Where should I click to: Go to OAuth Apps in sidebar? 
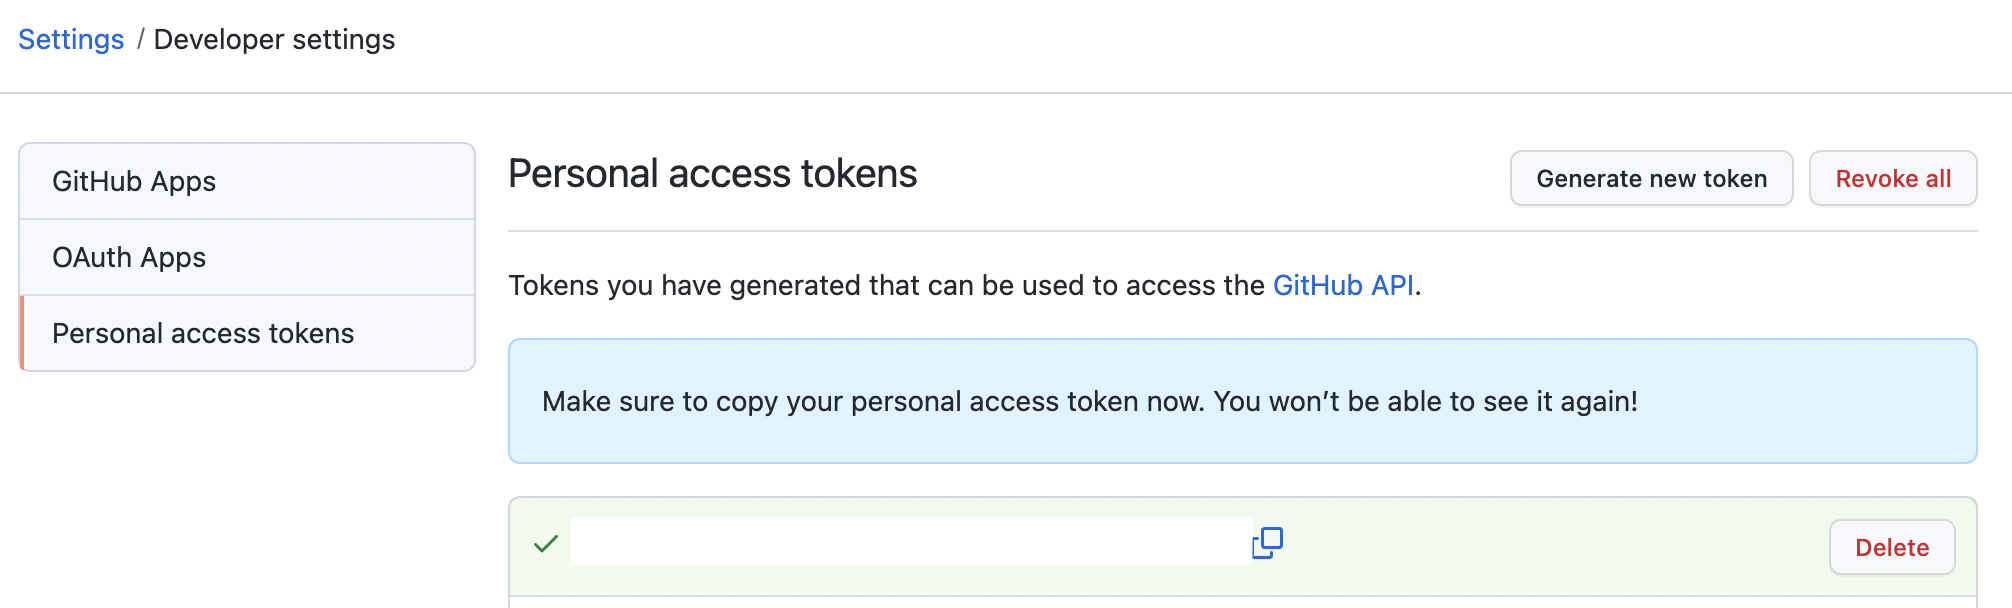129,257
